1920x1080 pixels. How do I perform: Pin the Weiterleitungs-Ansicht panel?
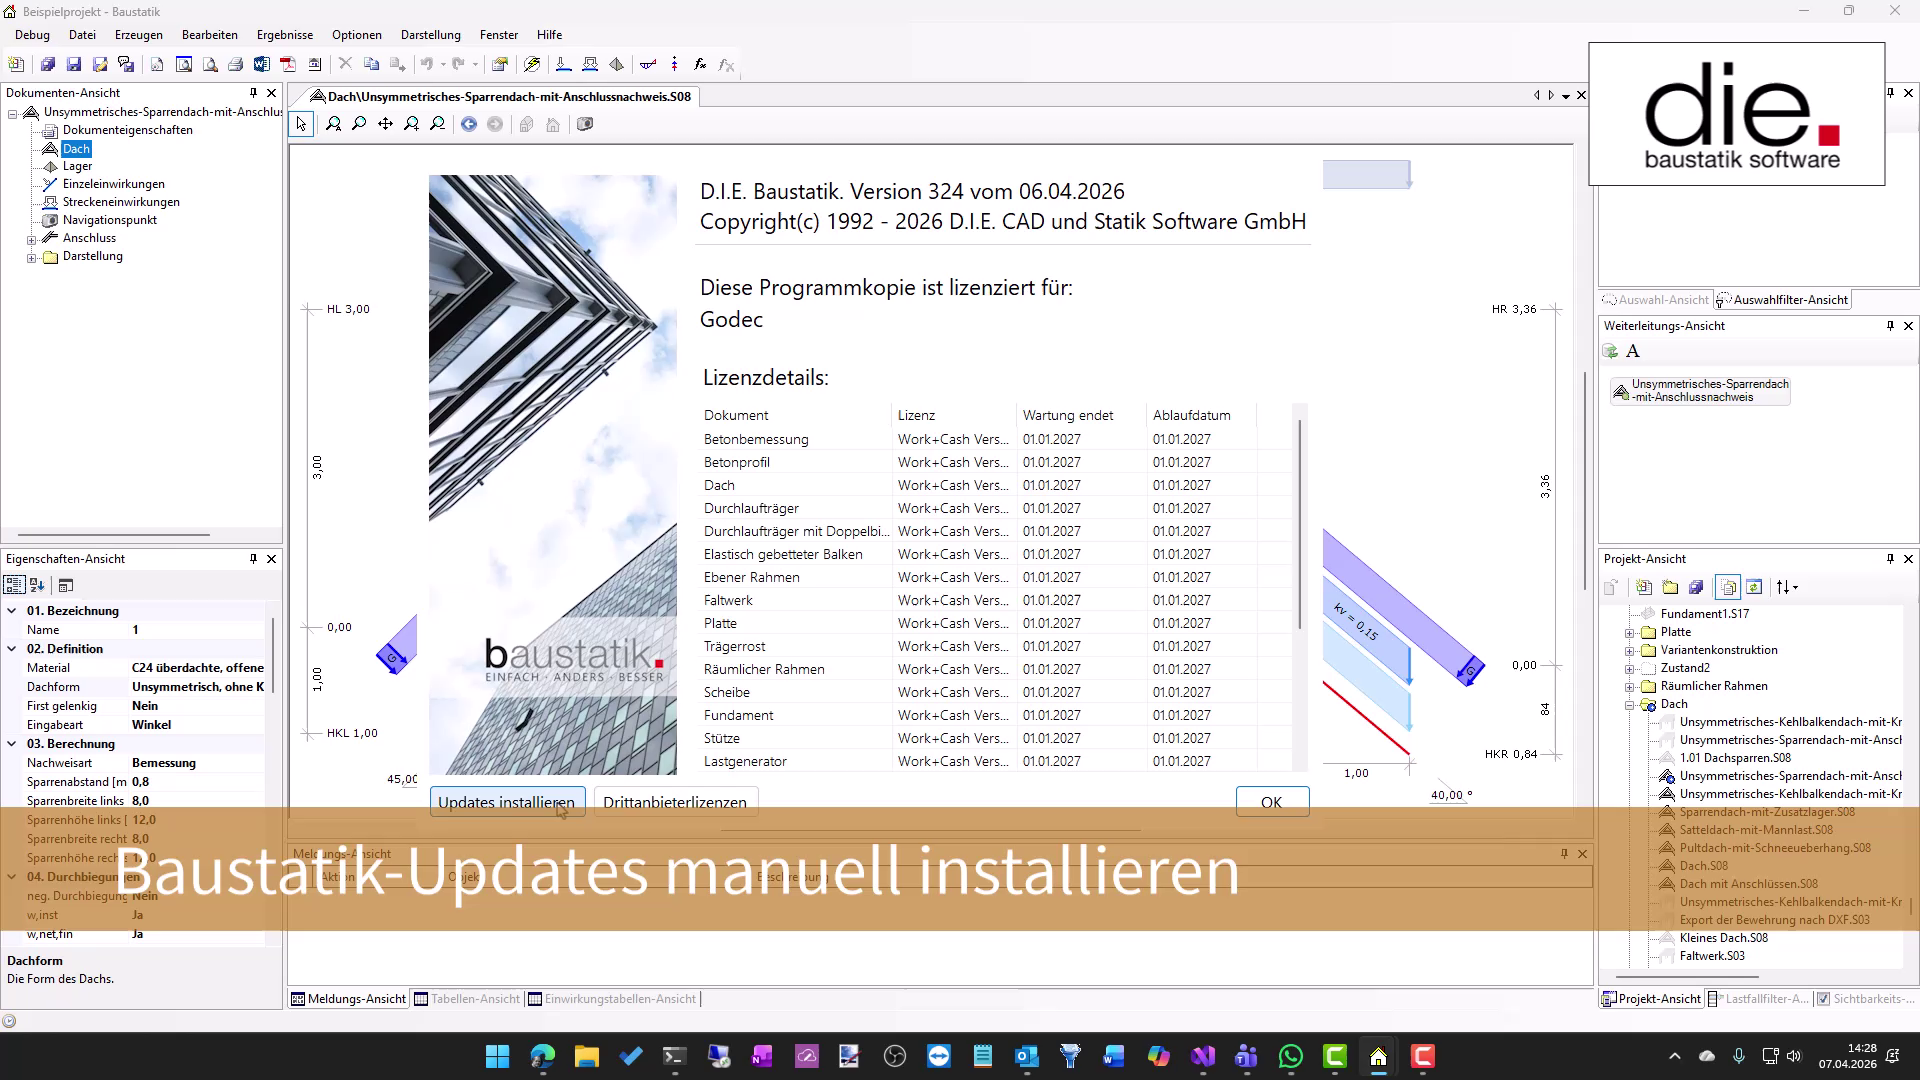pyautogui.click(x=1890, y=326)
